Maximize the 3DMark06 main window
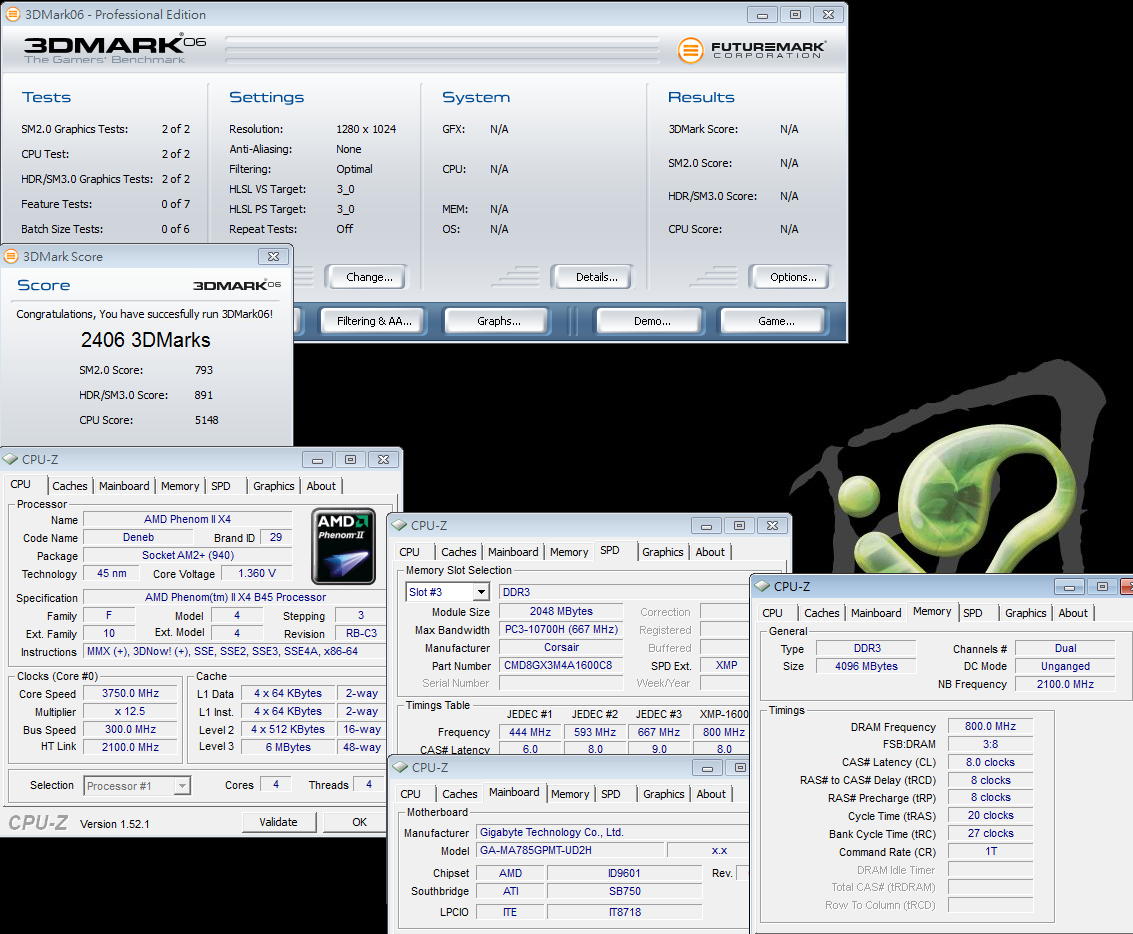The height and width of the screenshot is (934, 1133). click(x=796, y=14)
